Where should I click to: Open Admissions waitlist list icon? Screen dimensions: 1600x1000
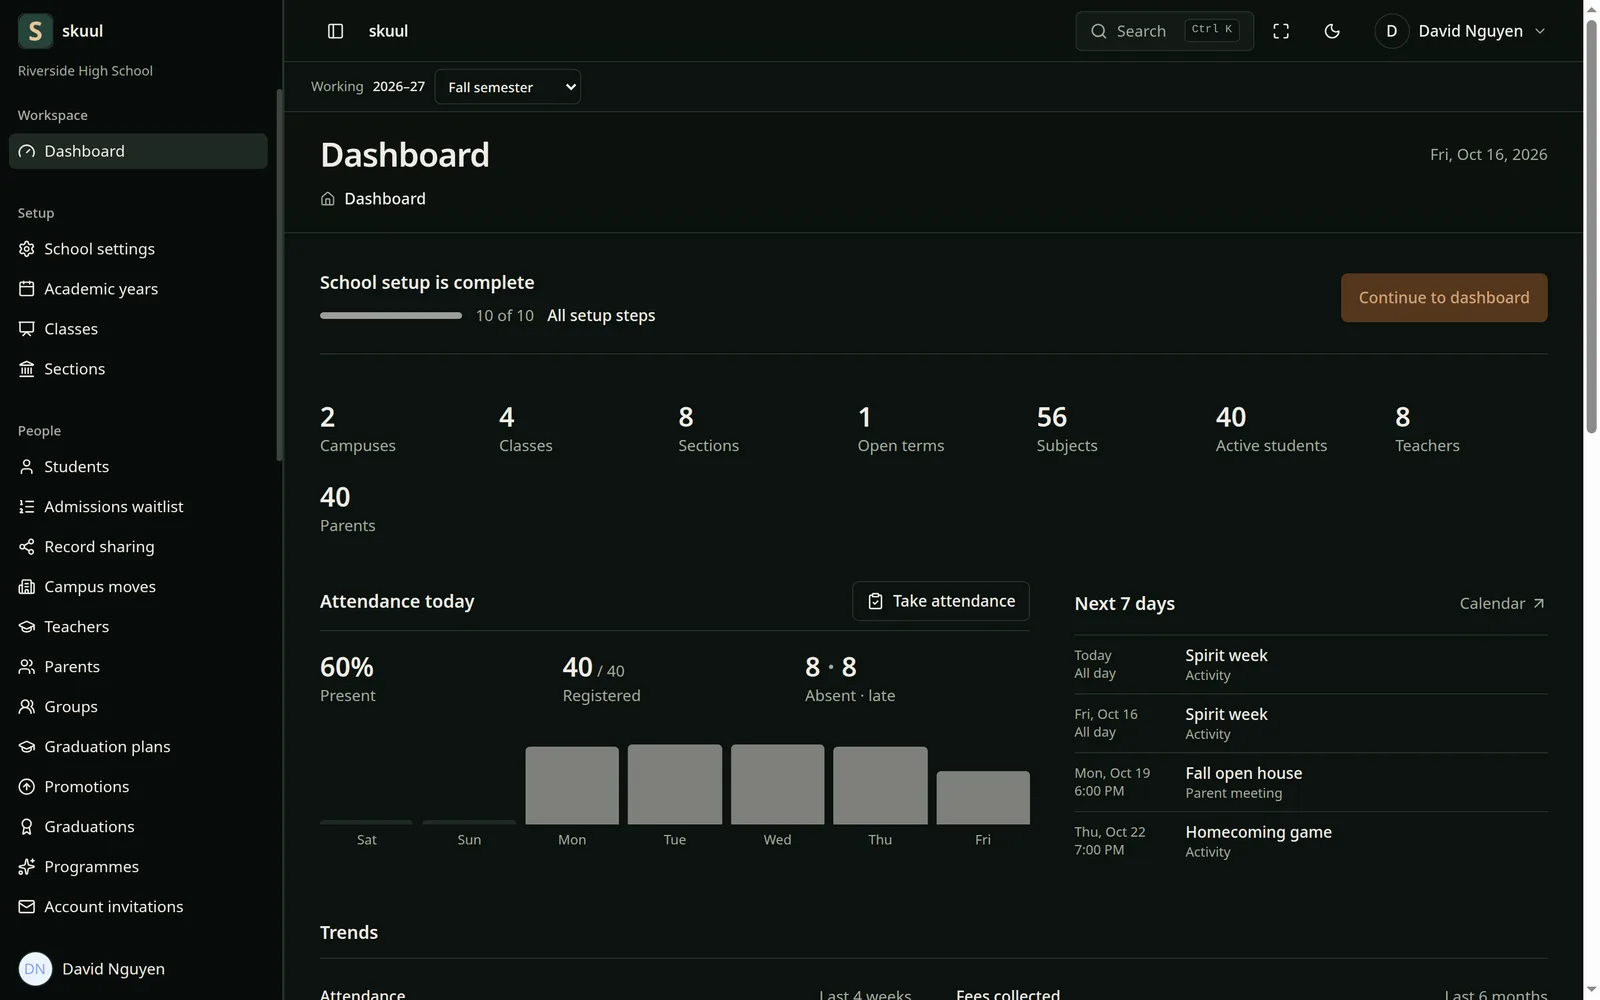click(x=27, y=507)
